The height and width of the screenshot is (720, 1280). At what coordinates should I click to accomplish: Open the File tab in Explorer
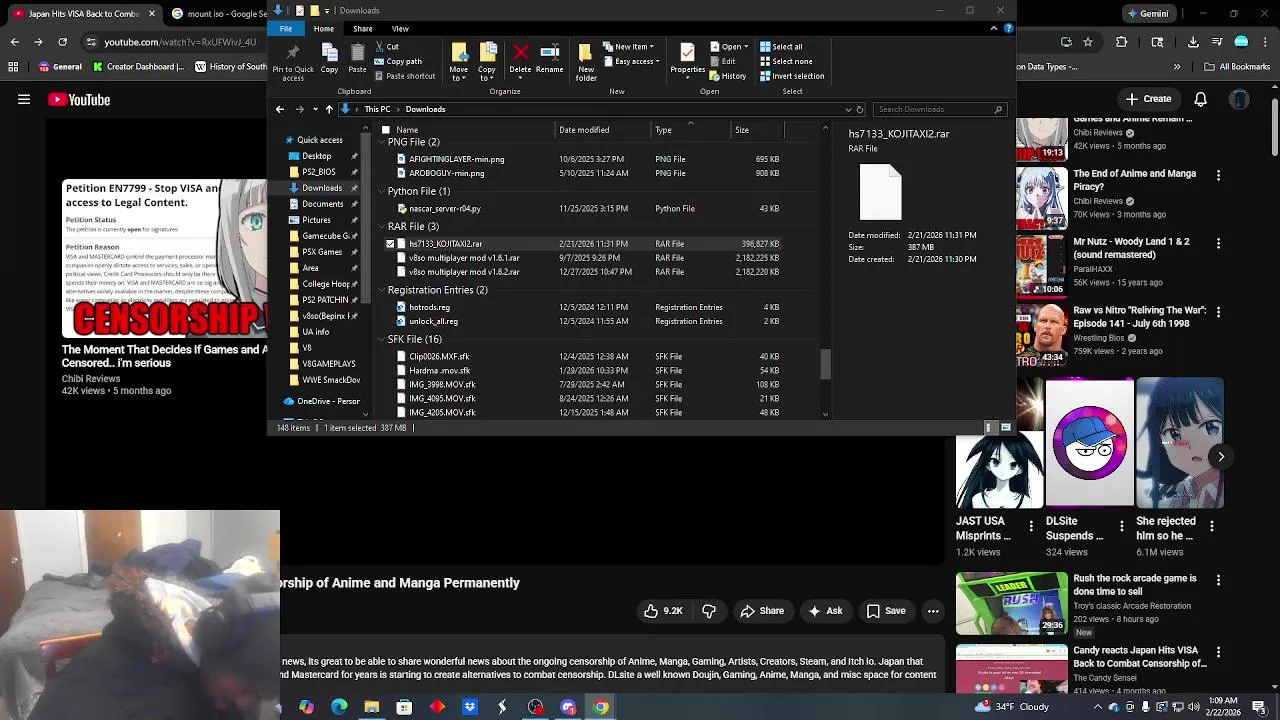click(x=286, y=28)
